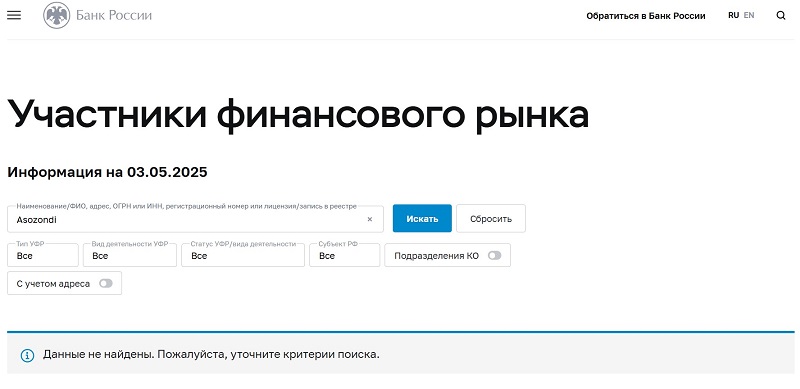Click the info icon in results notice

pos(27,355)
